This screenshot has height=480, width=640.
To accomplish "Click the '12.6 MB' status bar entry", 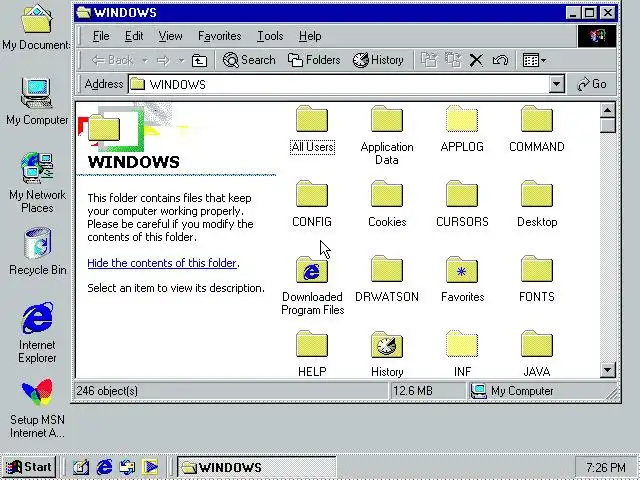I will [x=413, y=391].
